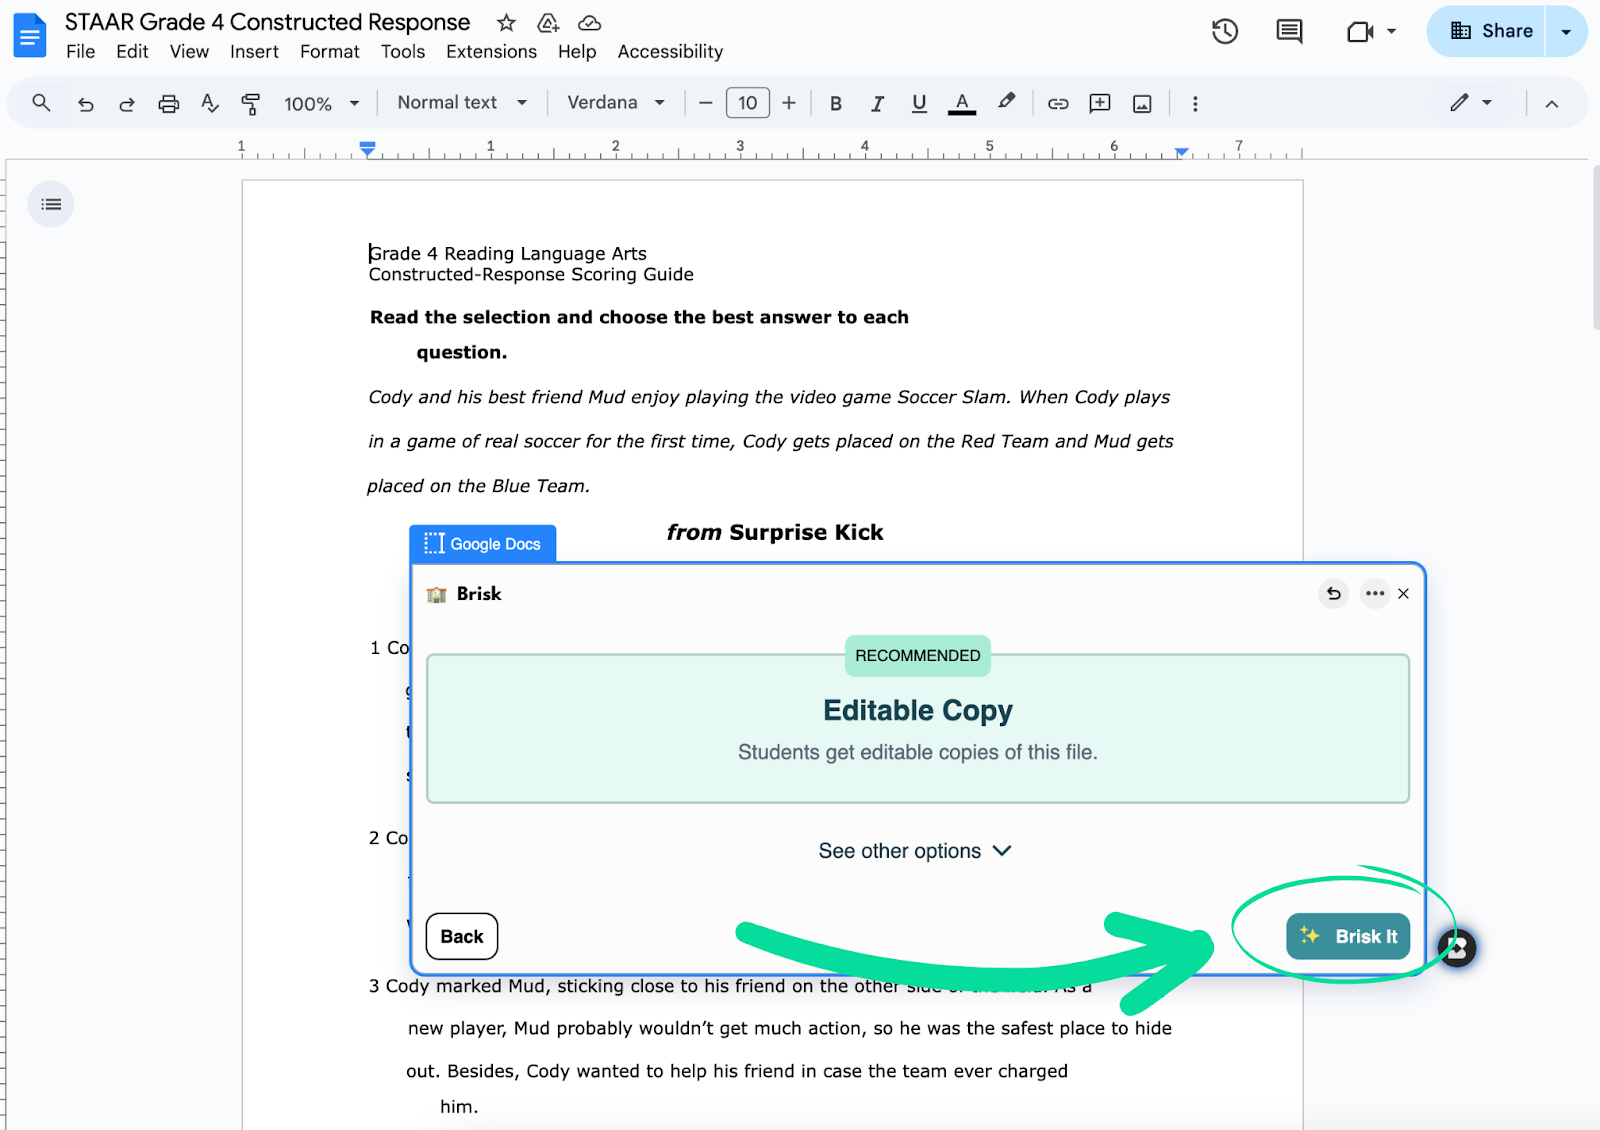Select the Editable Copy option
The width and height of the screenshot is (1600, 1130).
[918, 729]
